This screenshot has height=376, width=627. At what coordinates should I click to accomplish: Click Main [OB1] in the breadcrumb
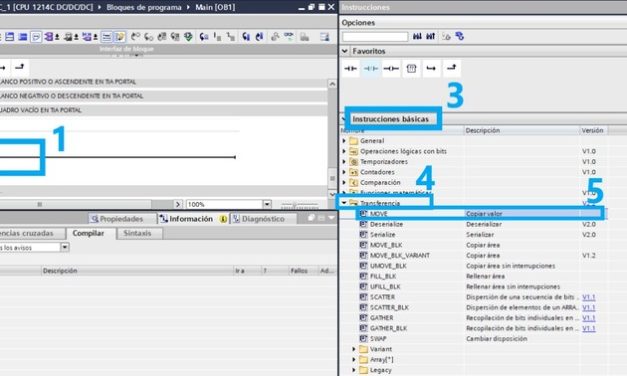pyautogui.click(x=215, y=7)
